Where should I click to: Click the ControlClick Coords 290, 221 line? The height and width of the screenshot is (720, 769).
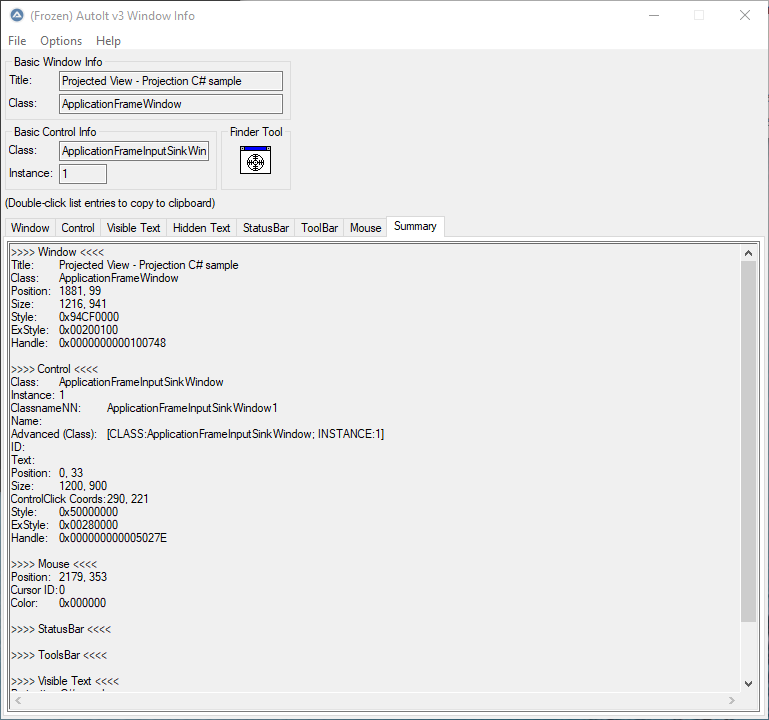(x=79, y=499)
